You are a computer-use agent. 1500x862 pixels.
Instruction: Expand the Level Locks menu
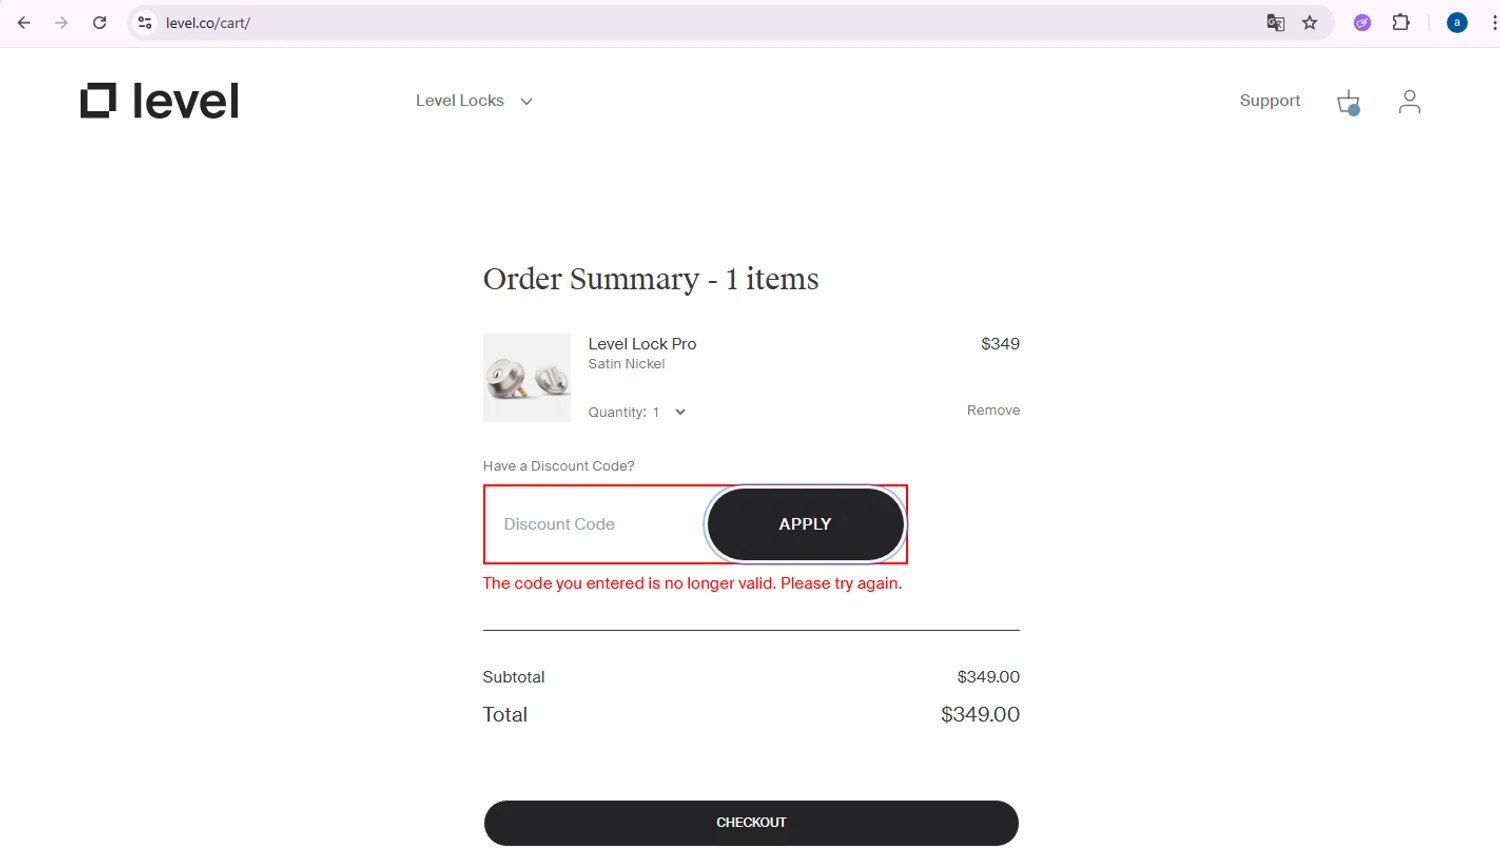click(x=474, y=101)
